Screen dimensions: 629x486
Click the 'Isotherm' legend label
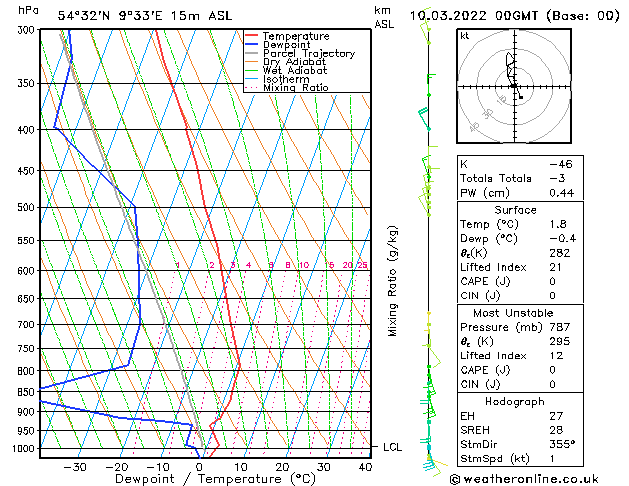click(286, 79)
